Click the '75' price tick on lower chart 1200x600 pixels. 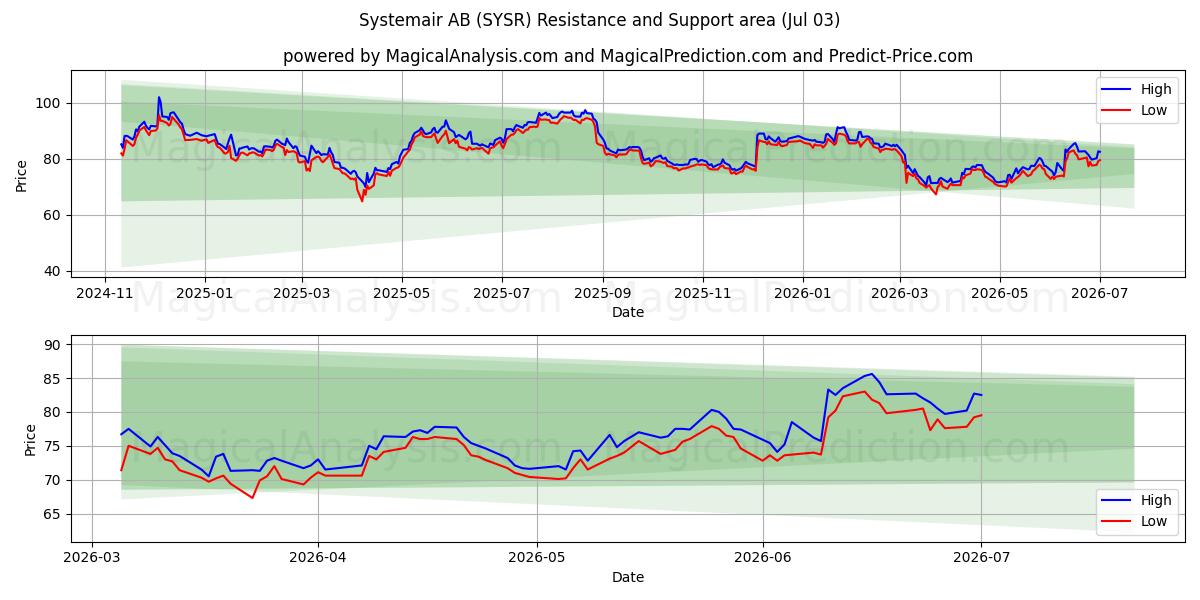coord(54,446)
